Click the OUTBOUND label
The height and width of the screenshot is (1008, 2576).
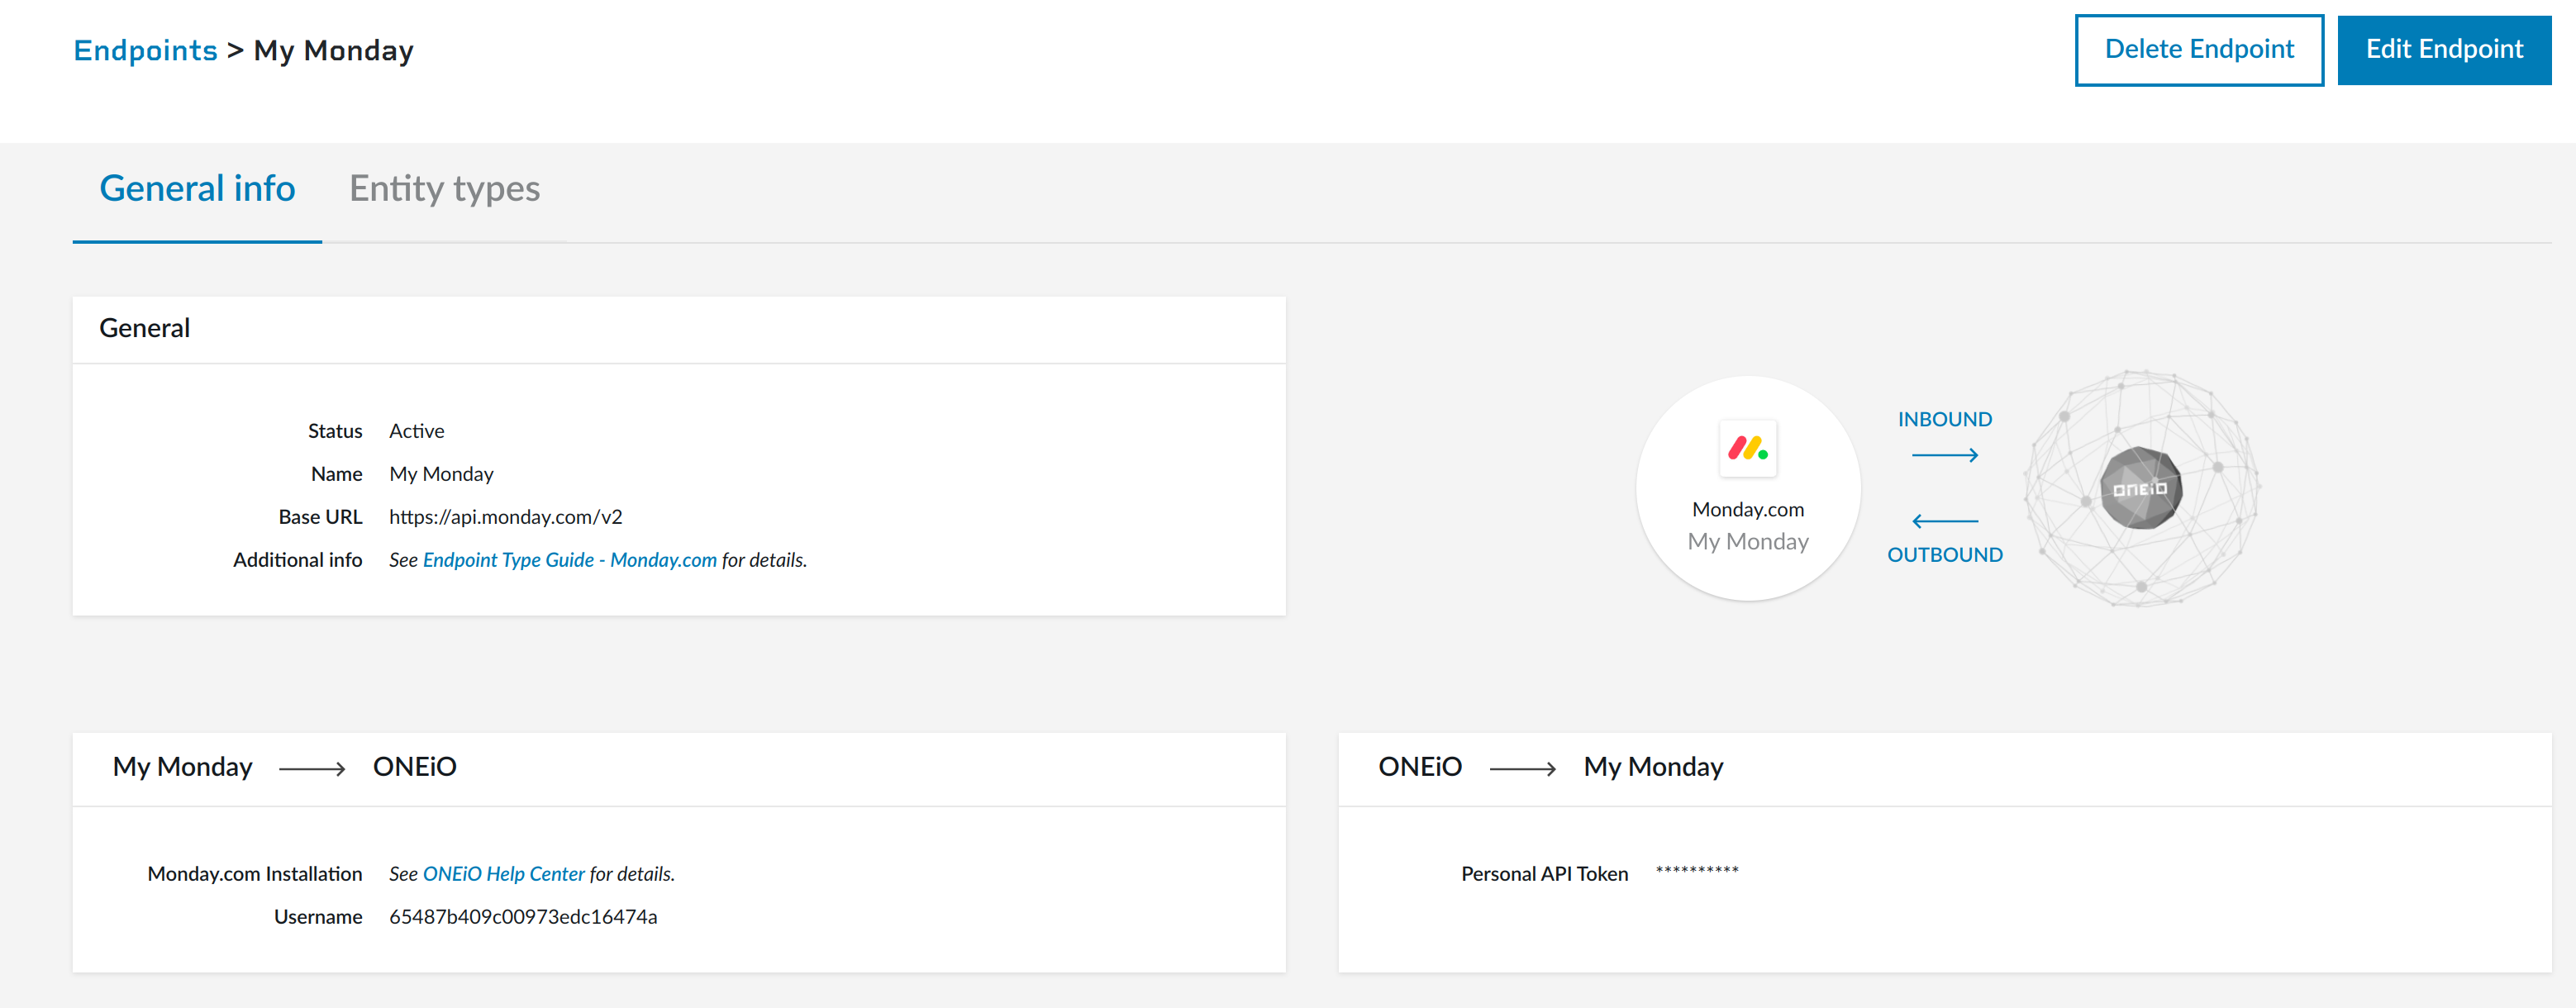click(1944, 555)
